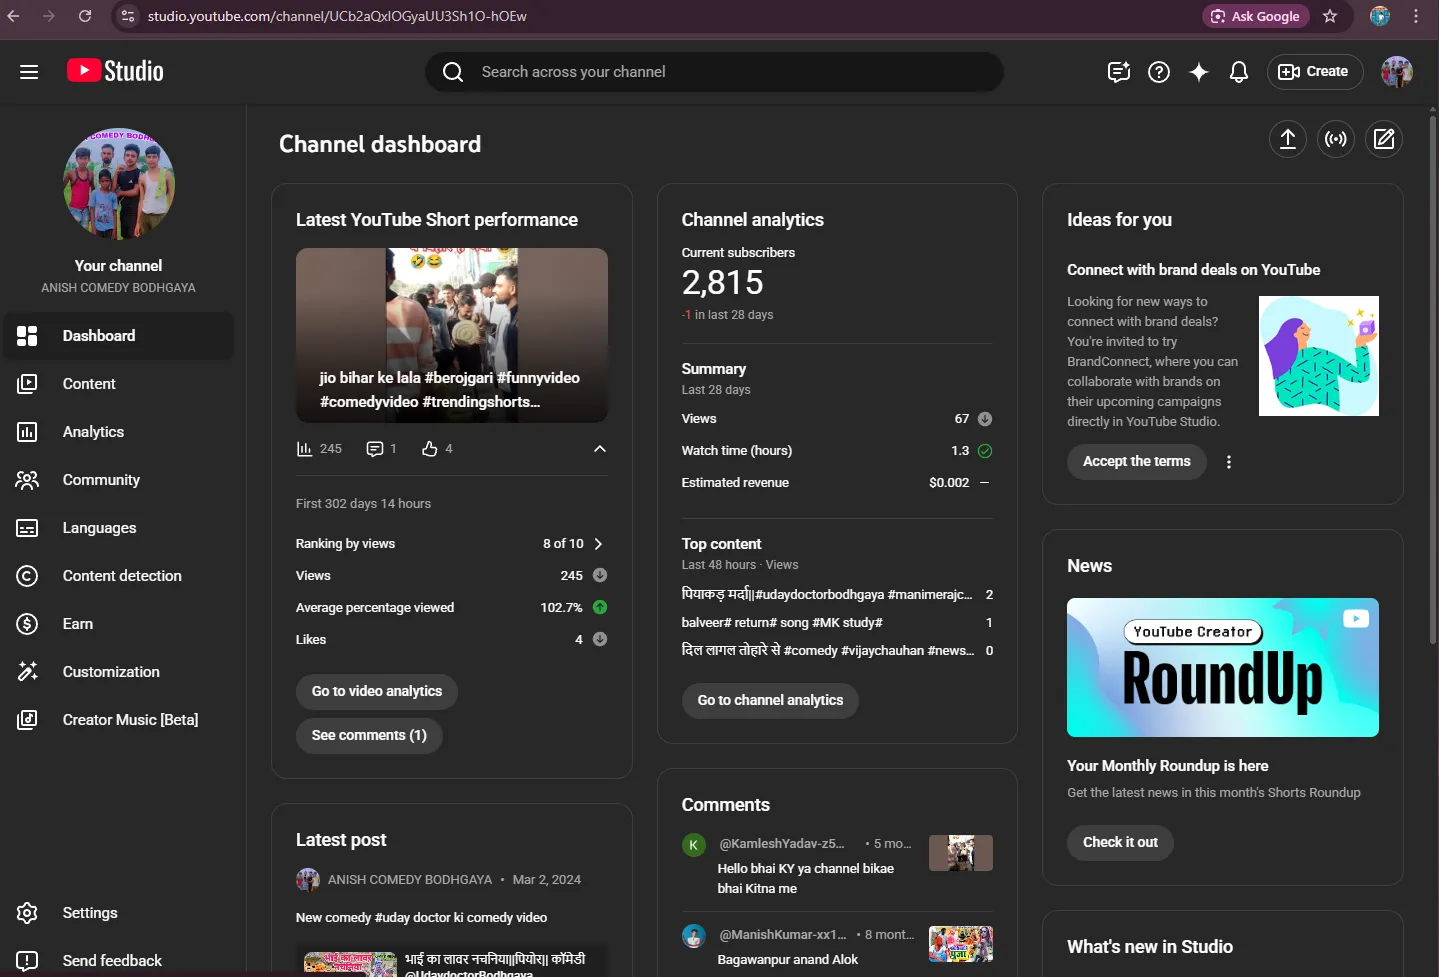Click the @KamleshYadav-z5 commenter name

(782, 844)
